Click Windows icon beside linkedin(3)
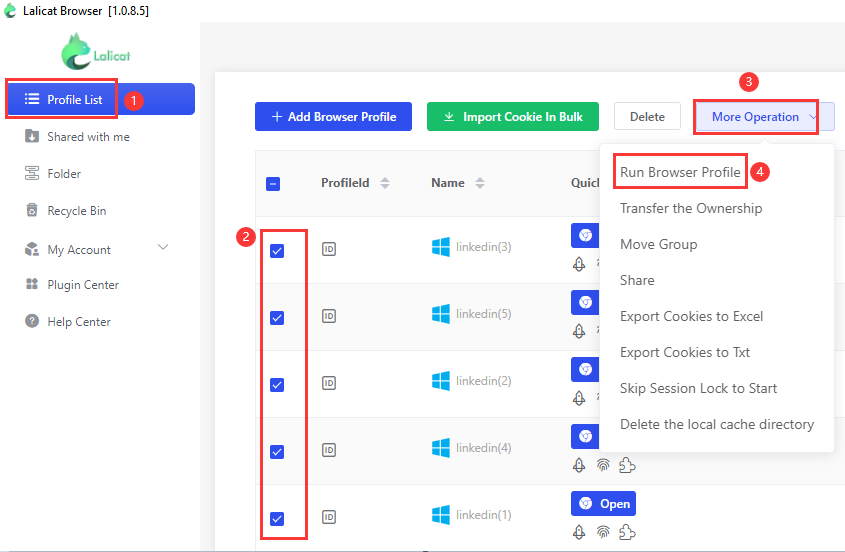Image resolution: width=845 pixels, height=552 pixels. [x=441, y=247]
